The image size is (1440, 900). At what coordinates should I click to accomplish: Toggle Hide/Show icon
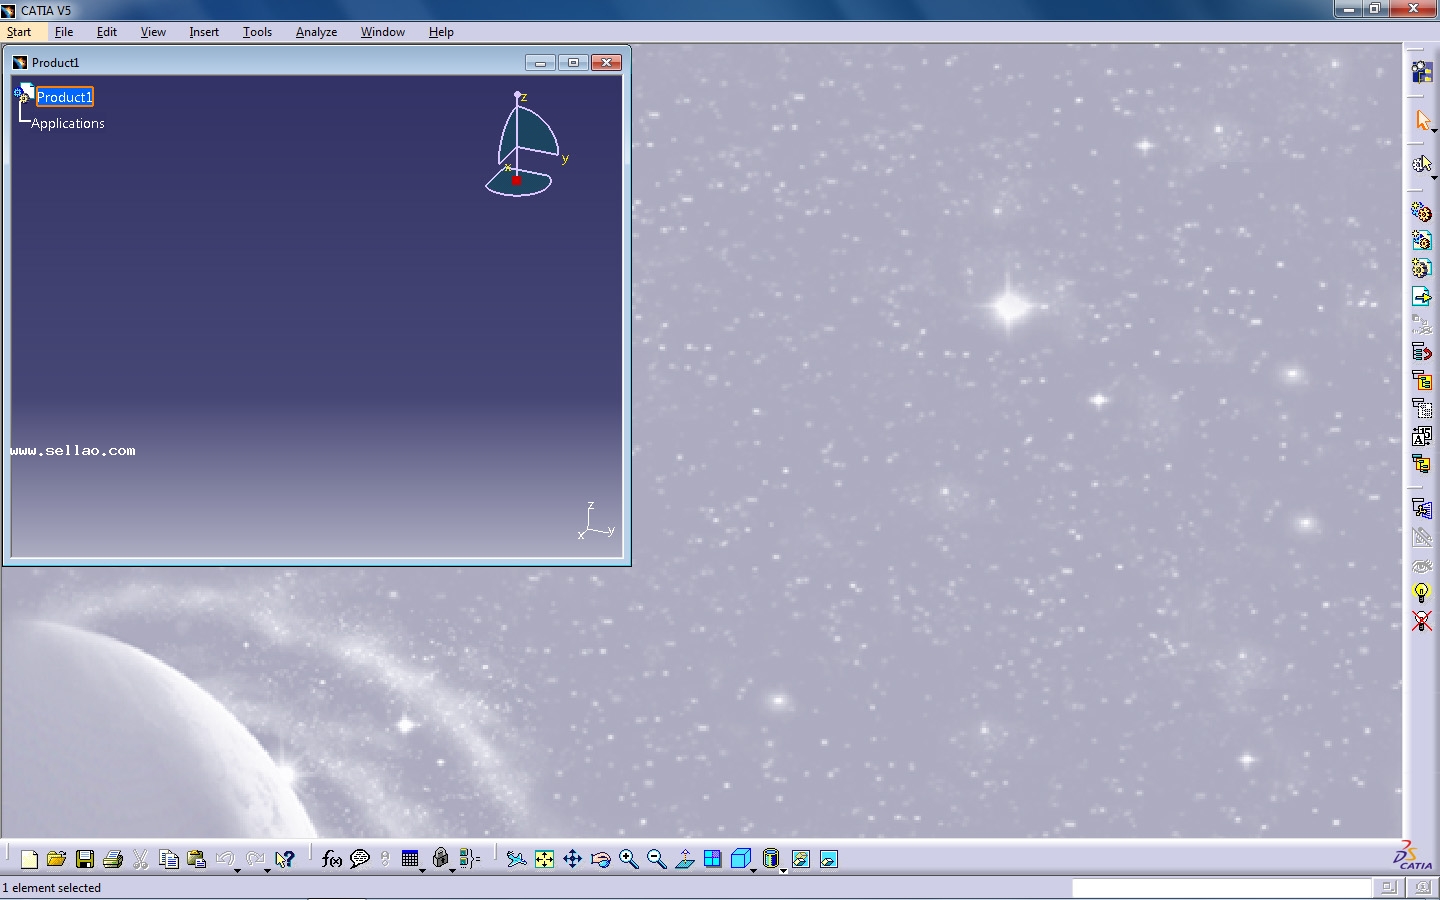tap(801, 859)
